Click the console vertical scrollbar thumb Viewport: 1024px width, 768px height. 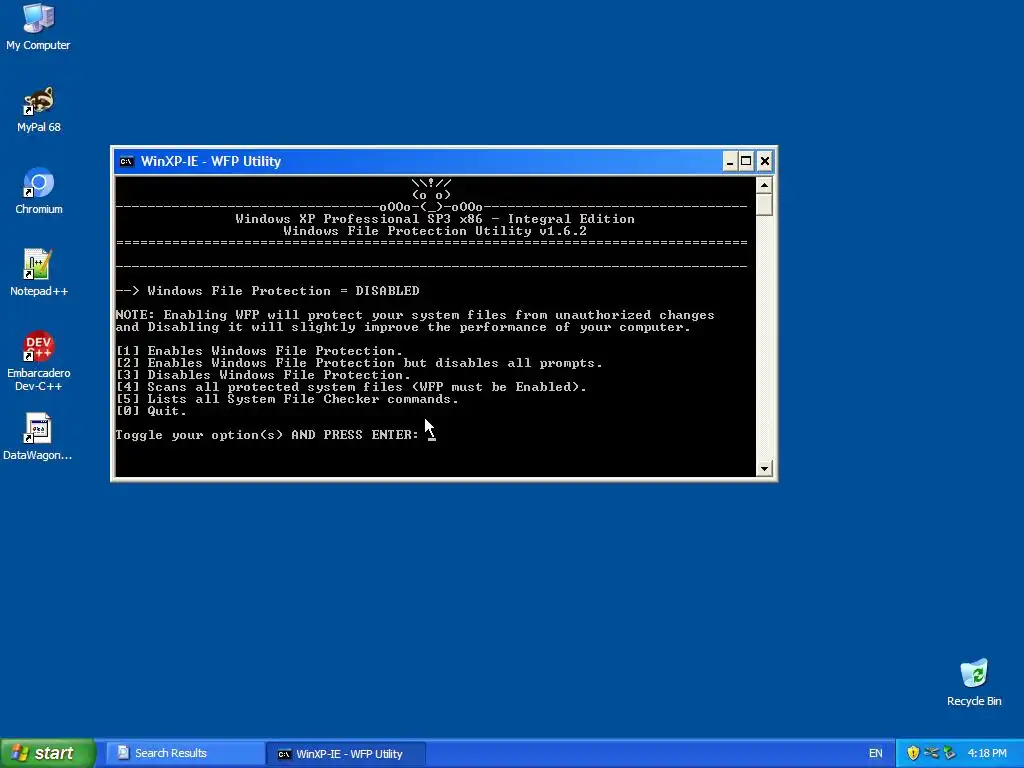tap(764, 204)
